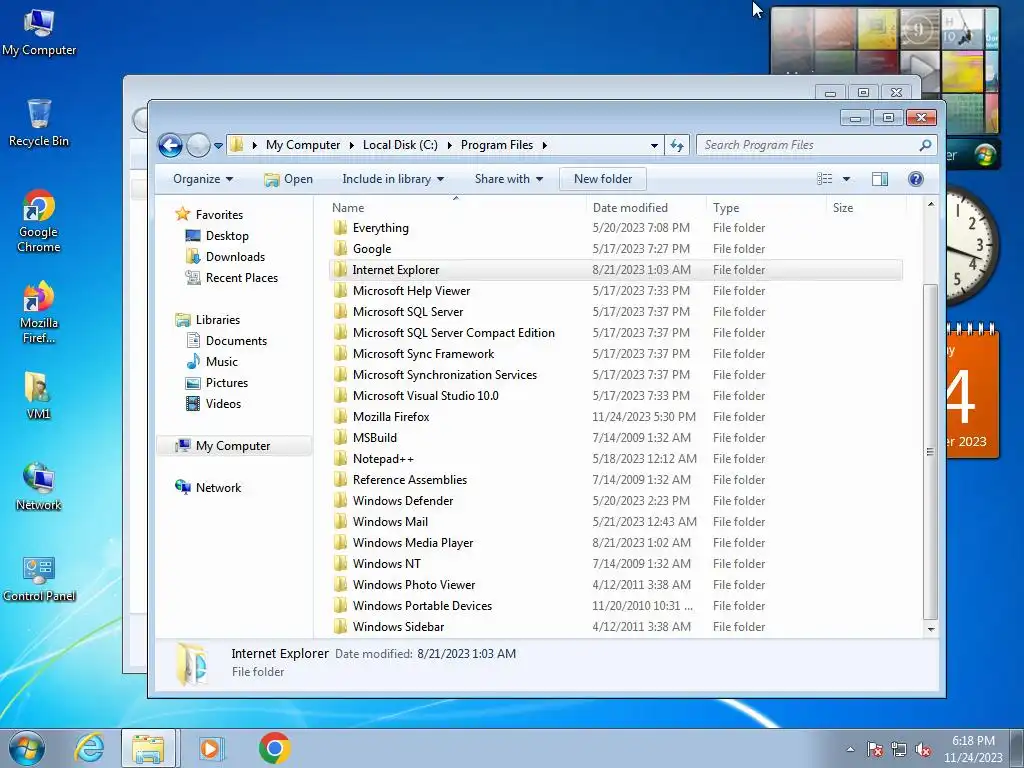Click My Computer in the address breadcrumb
The image size is (1024, 768).
click(303, 145)
